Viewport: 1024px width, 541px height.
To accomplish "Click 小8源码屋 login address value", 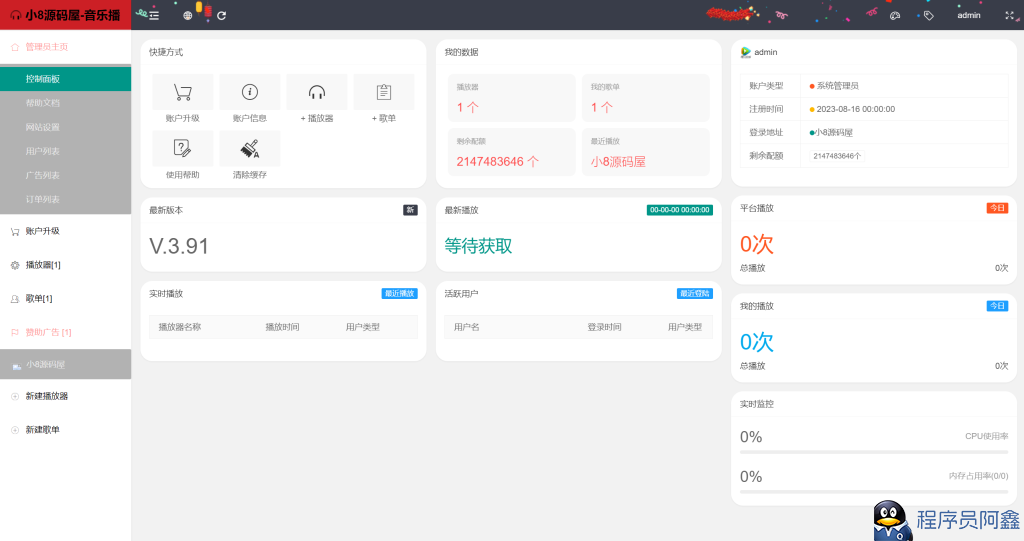I will (834, 133).
